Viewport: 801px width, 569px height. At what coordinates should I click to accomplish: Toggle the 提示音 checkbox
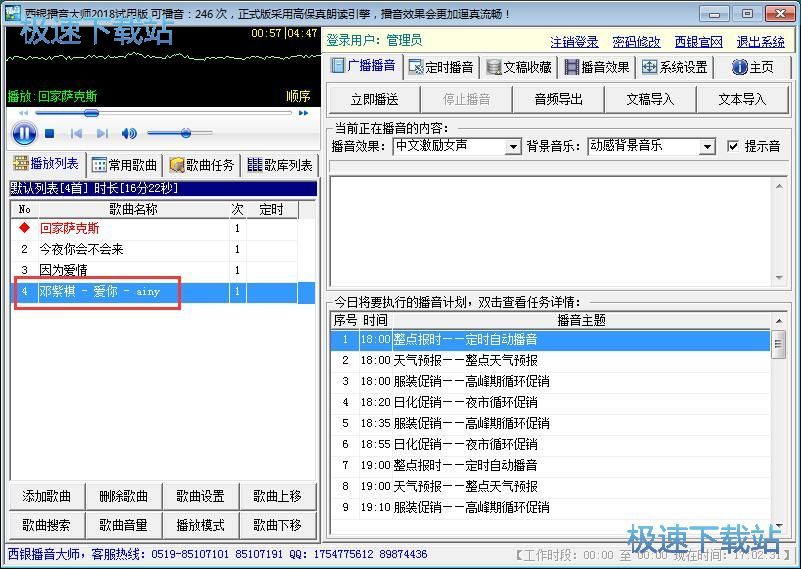(733, 146)
